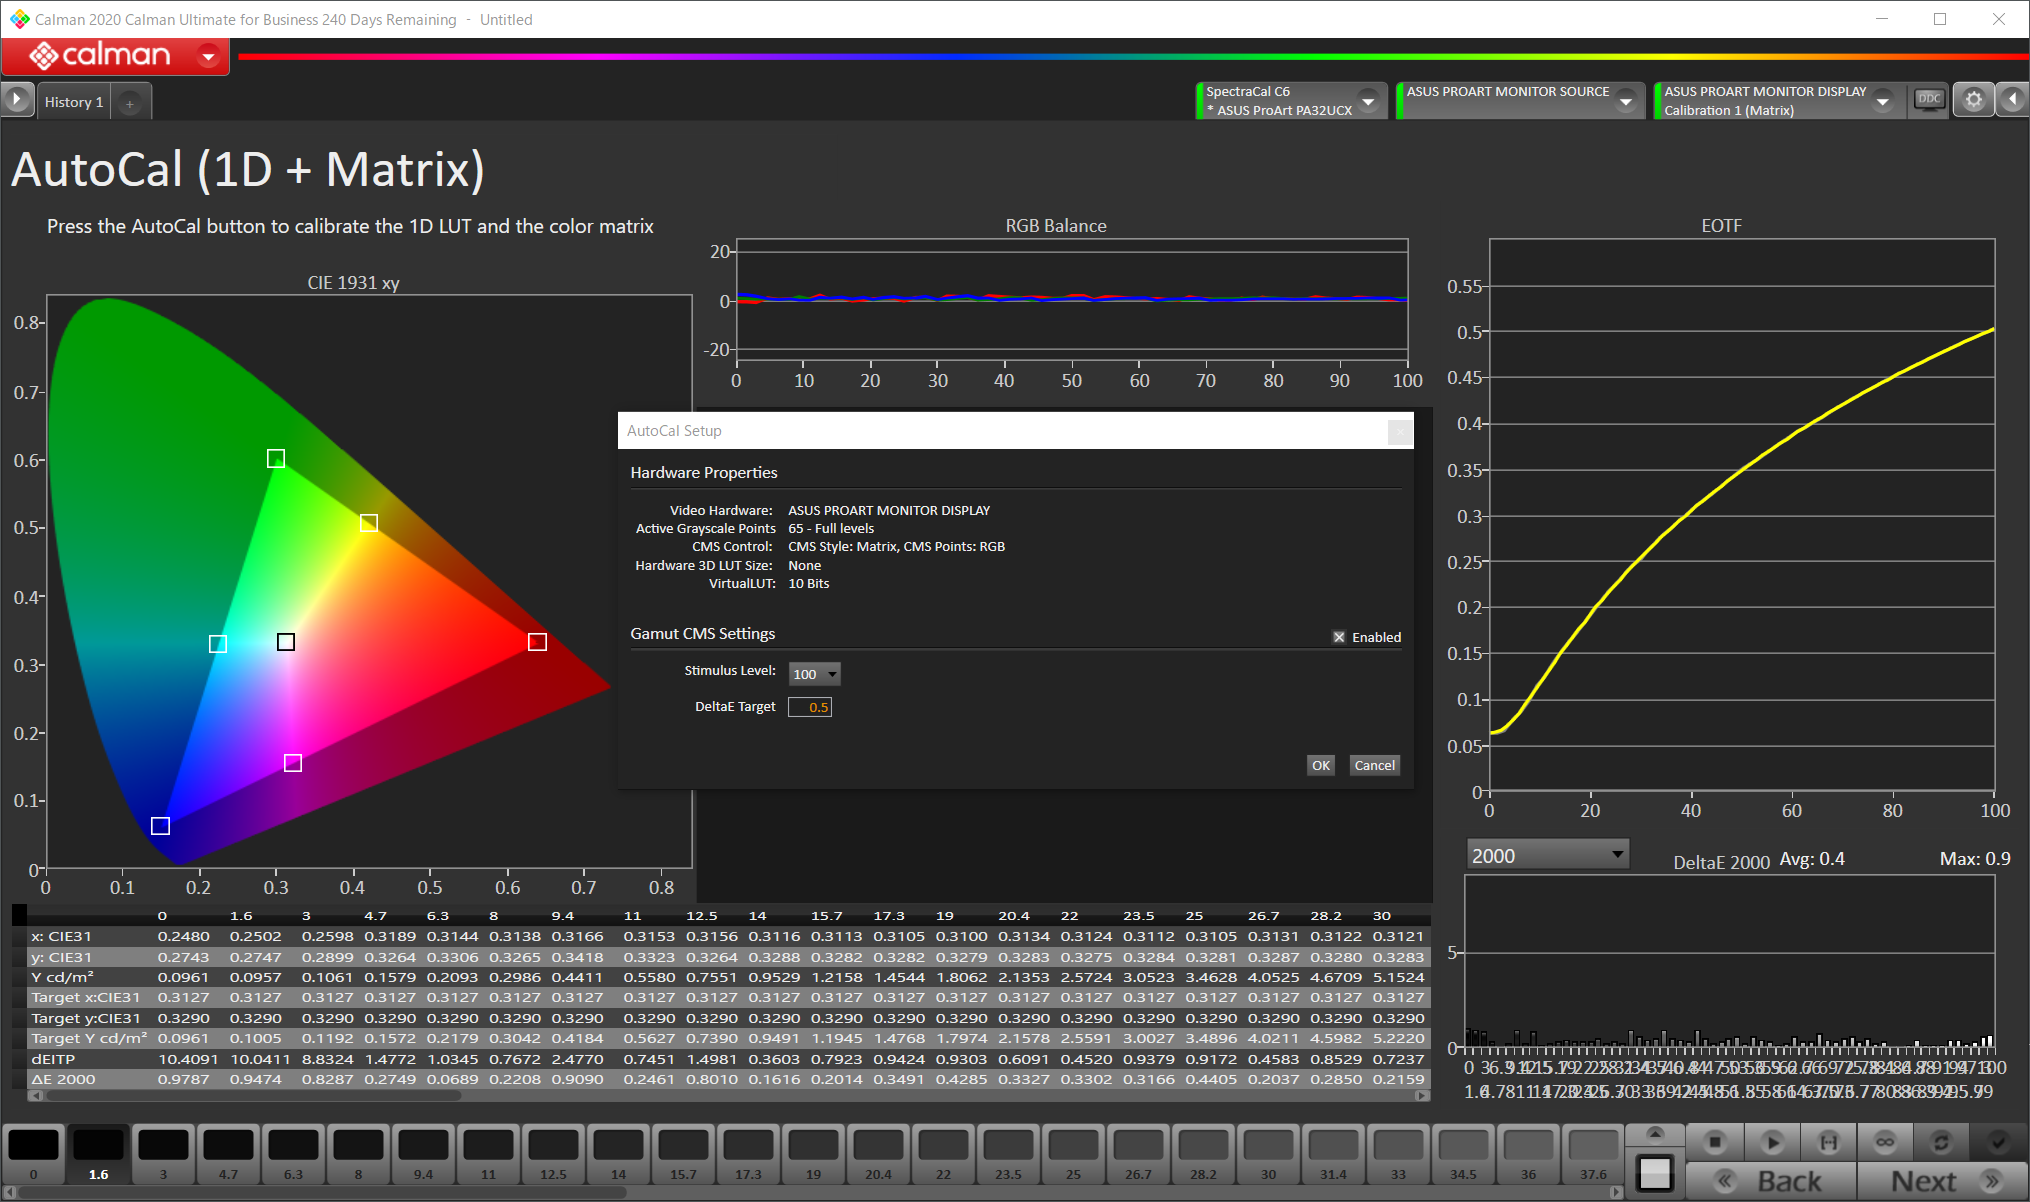
Task: Select the 0 grayscale swatch
Action: coord(33,1155)
